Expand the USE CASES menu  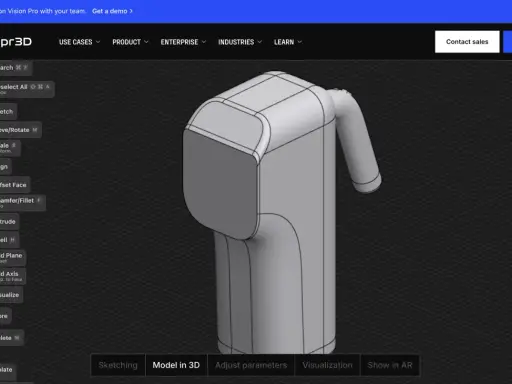(x=79, y=42)
